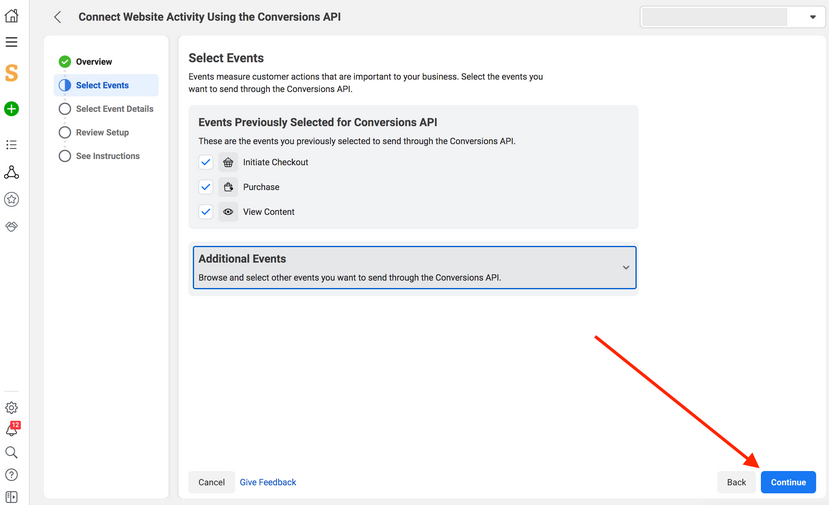The width and height of the screenshot is (829, 505).
Task: Click the Initiate Checkout basket icon
Action: 228,162
